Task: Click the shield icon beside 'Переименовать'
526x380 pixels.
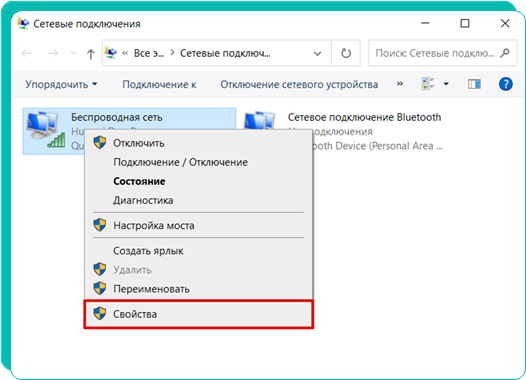Action: click(100, 288)
